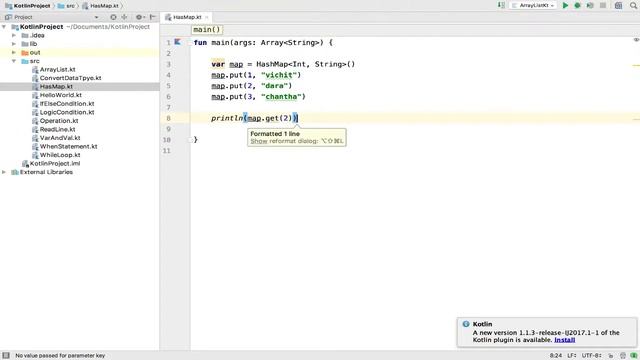Click the gray Stop button
This screenshot has width=640, height=360.
[x=603, y=6]
